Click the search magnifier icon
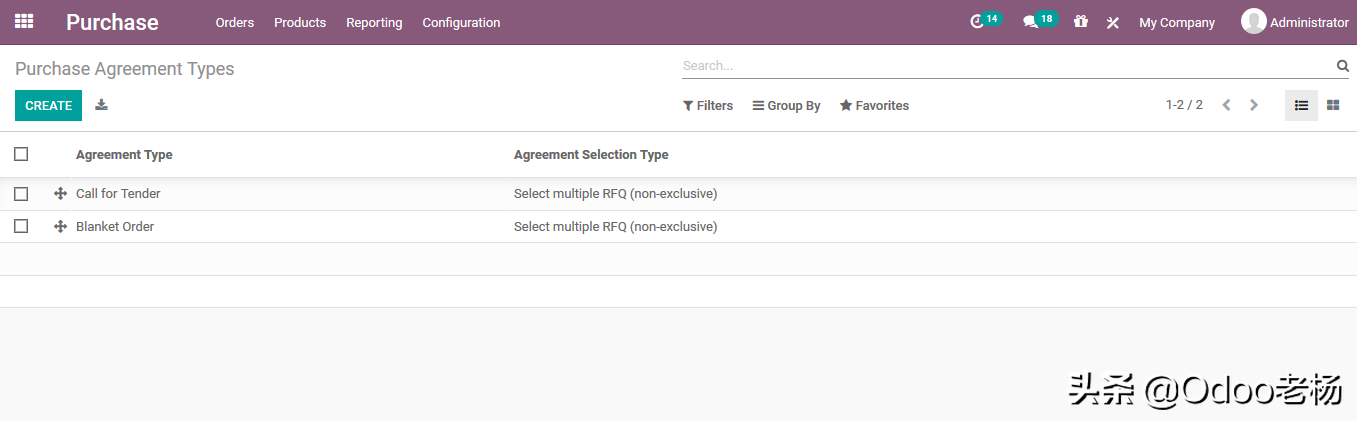The width and height of the screenshot is (1357, 421). click(1342, 66)
